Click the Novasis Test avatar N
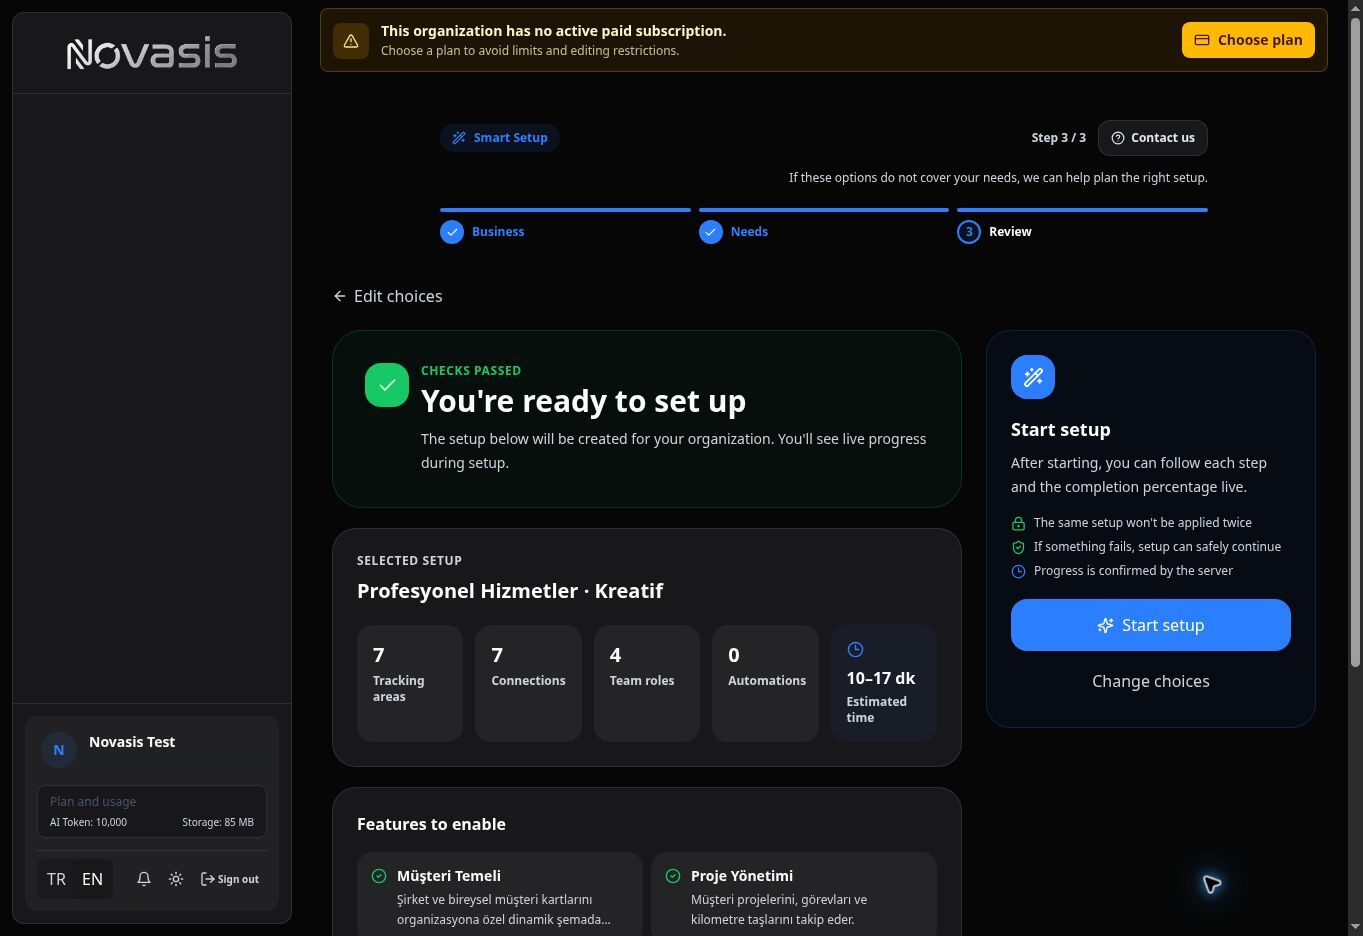The image size is (1363, 936). pos(59,749)
